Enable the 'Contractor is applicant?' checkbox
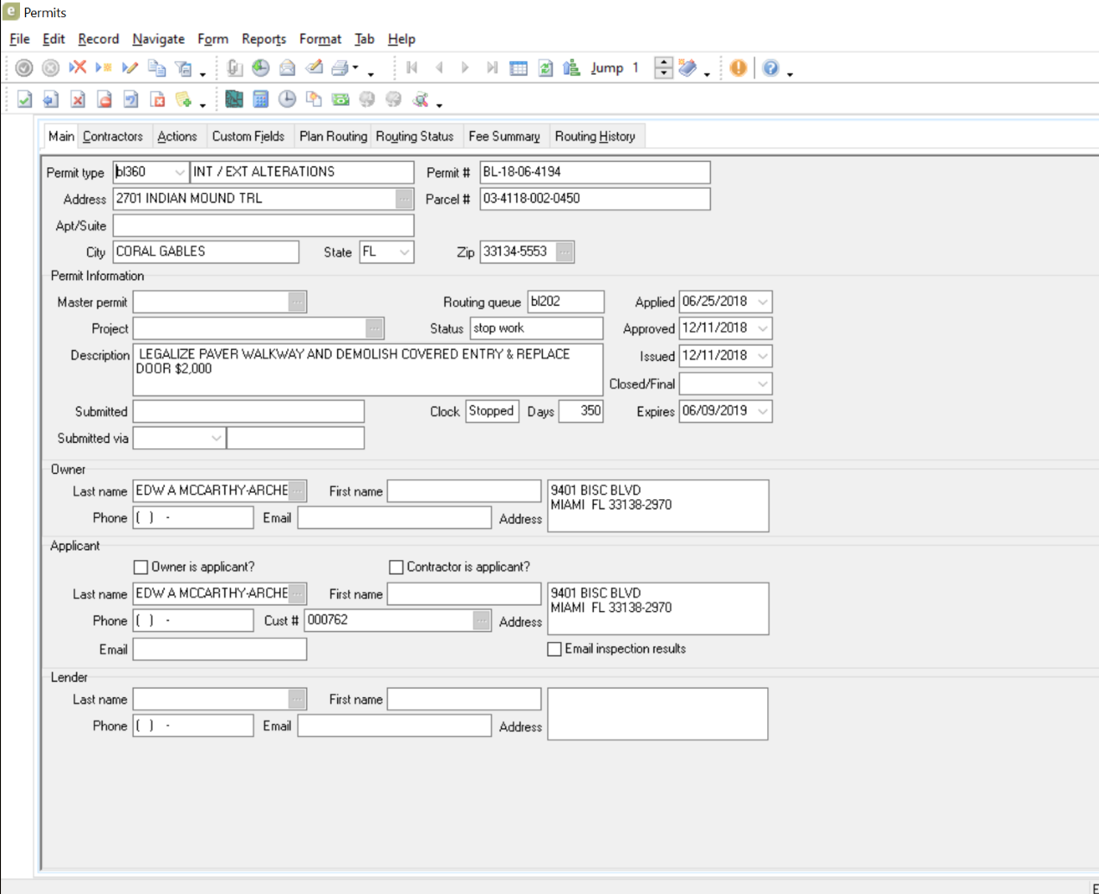The width and height of the screenshot is (1099, 894). point(396,567)
